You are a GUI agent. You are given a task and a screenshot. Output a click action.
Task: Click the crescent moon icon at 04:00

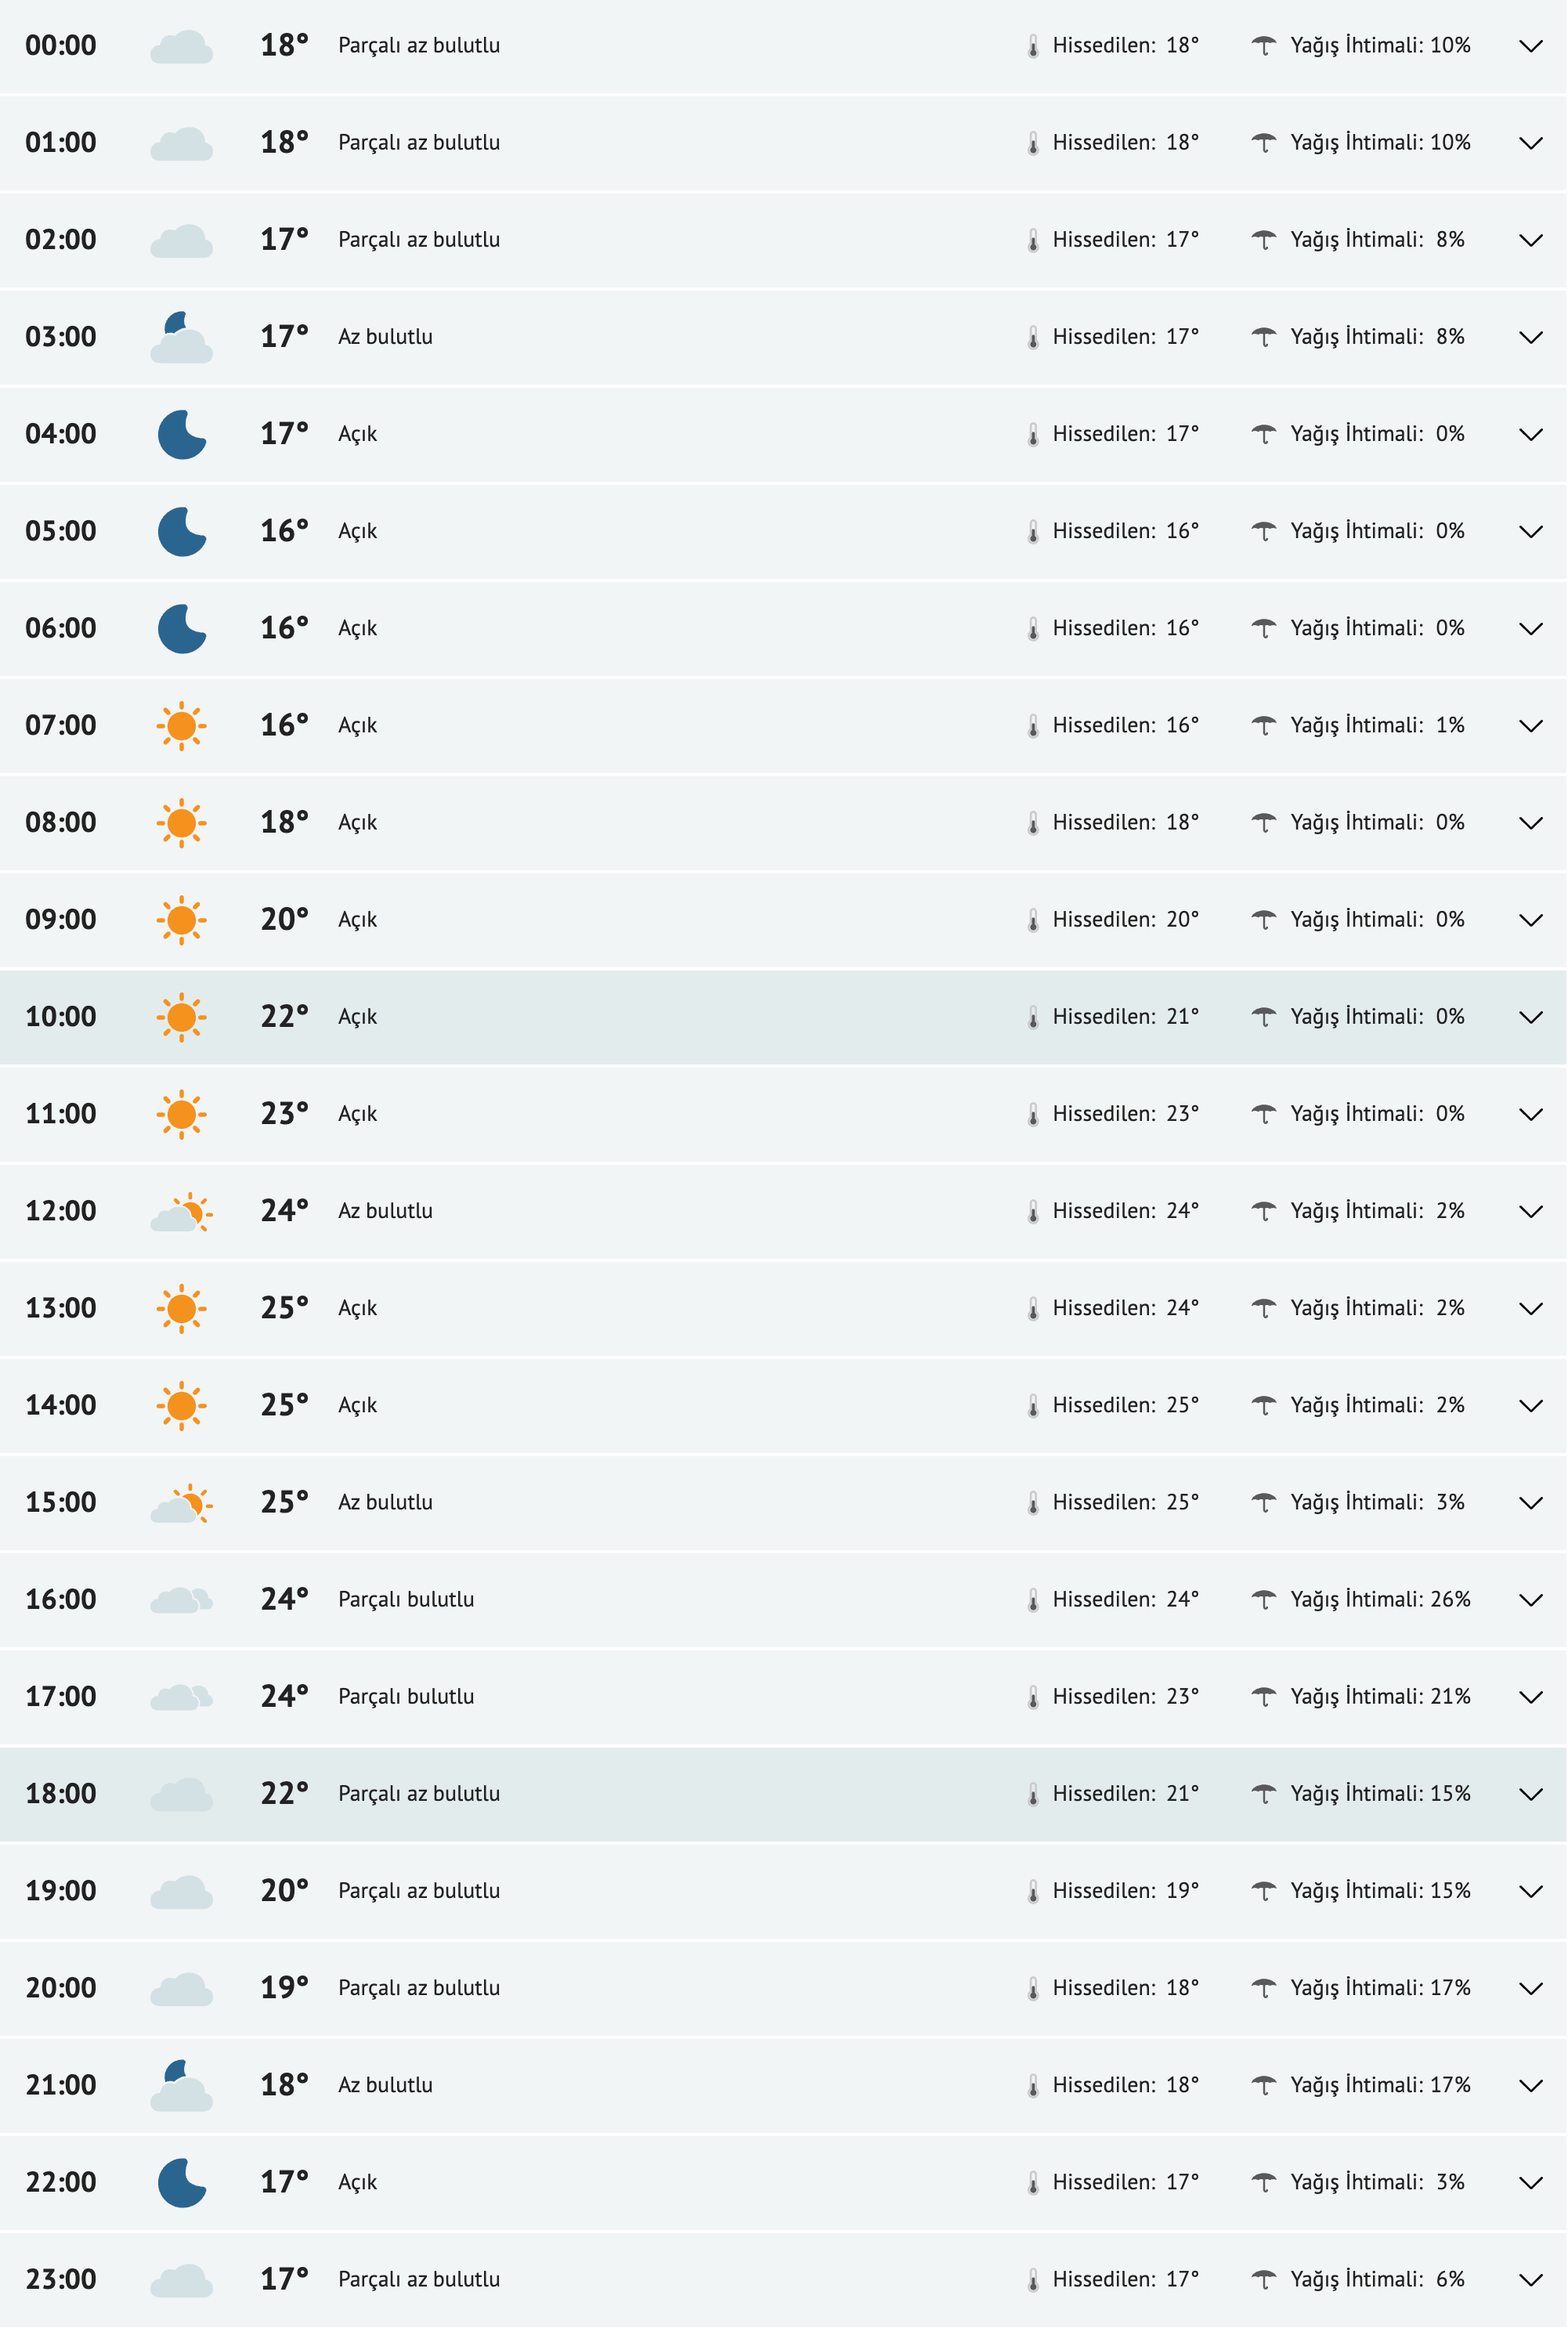[183, 433]
